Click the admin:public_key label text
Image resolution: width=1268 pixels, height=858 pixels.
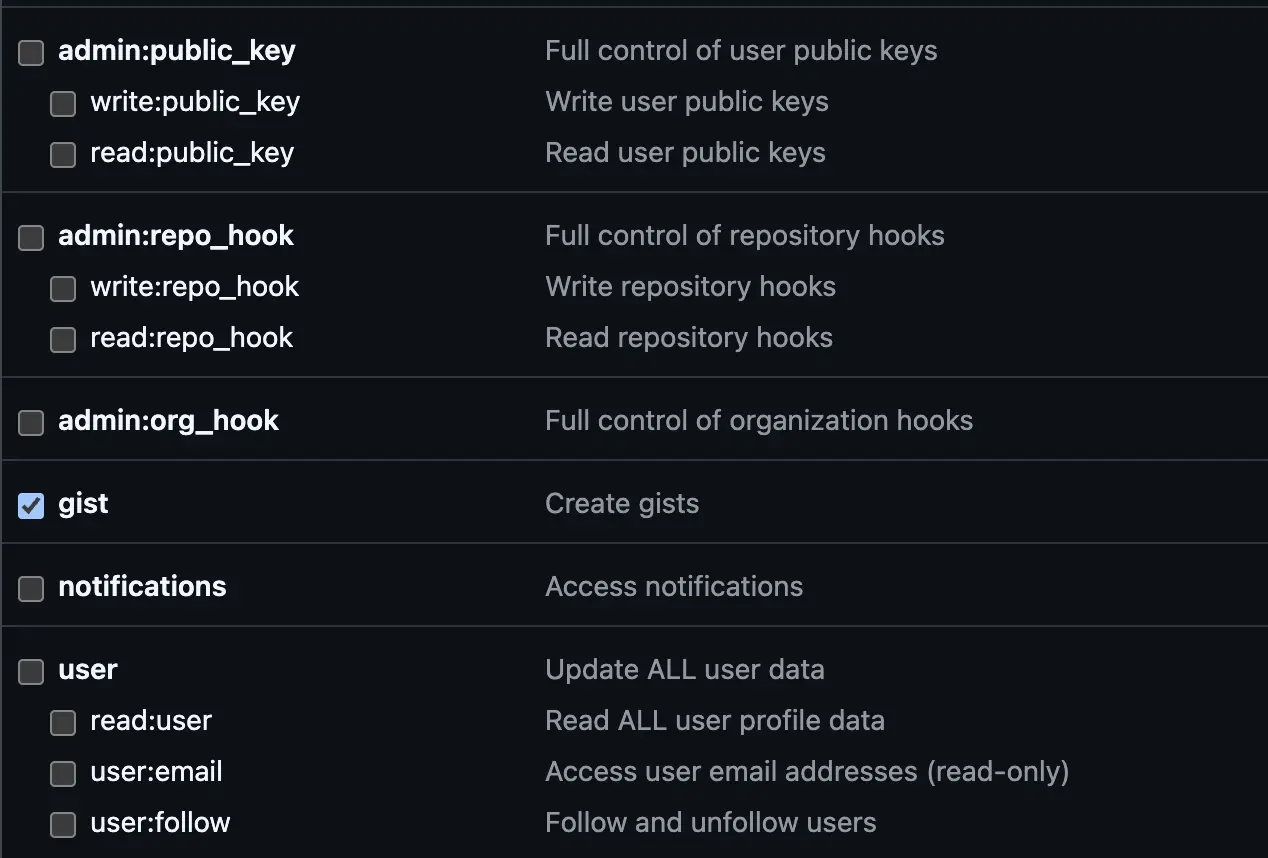(x=177, y=50)
